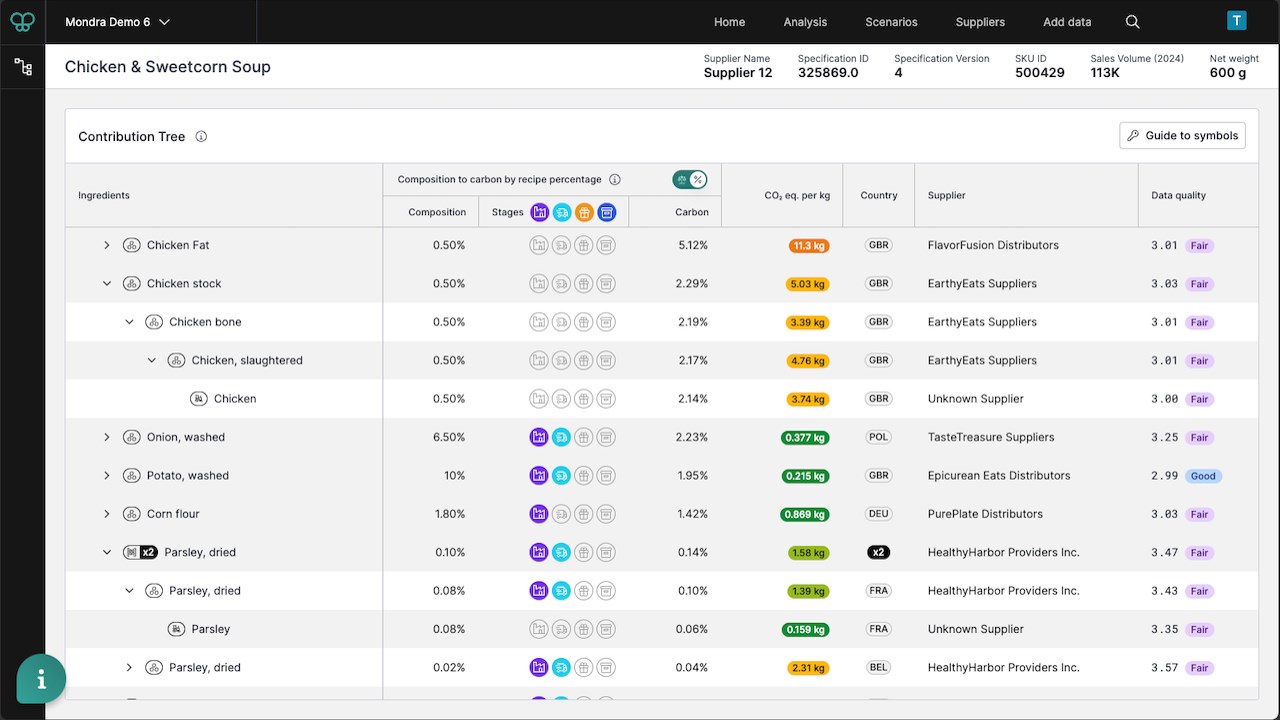Click the search magnifier in top navigation
1280x720 pixels.
tap(1132, 22)
